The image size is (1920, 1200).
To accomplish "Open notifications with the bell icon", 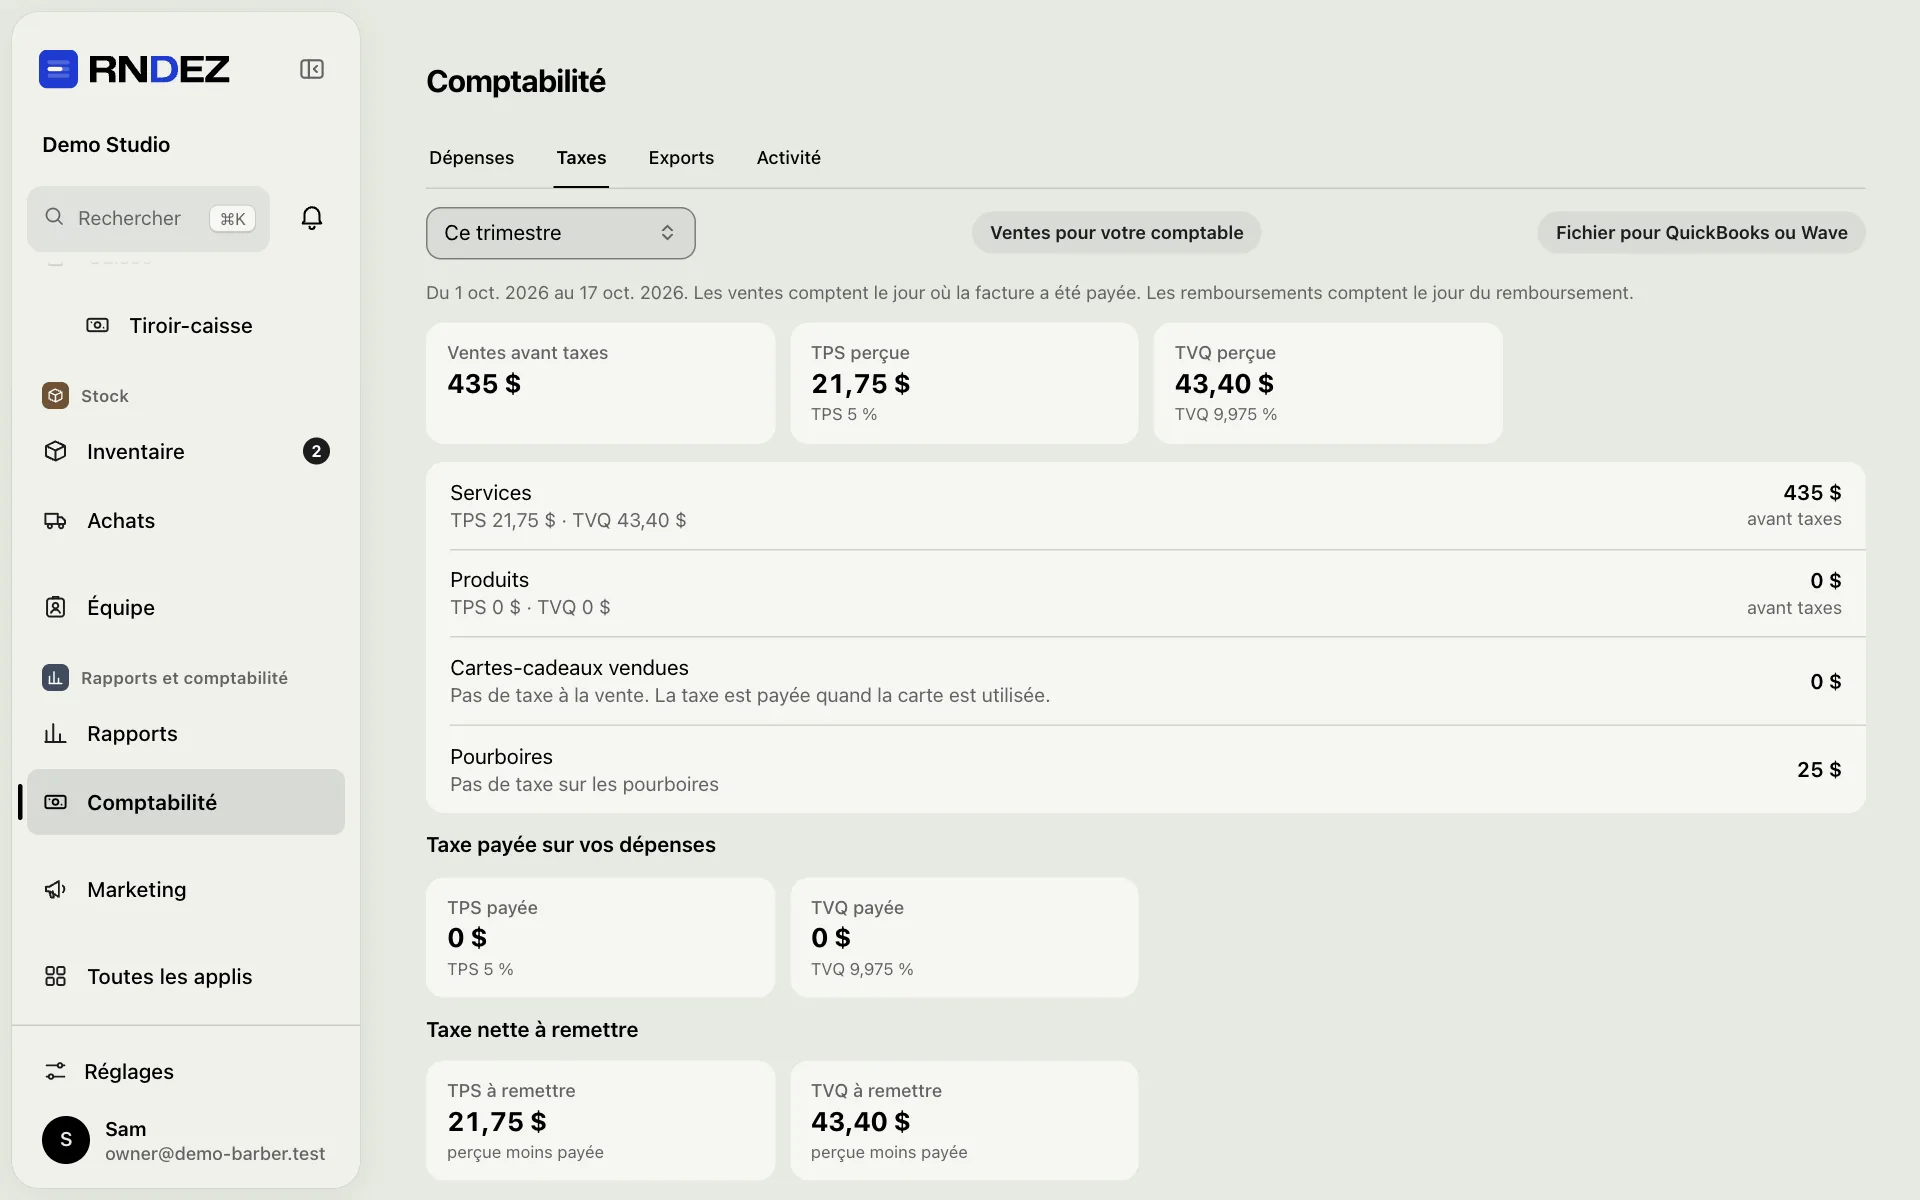I will tap(312, 218).
